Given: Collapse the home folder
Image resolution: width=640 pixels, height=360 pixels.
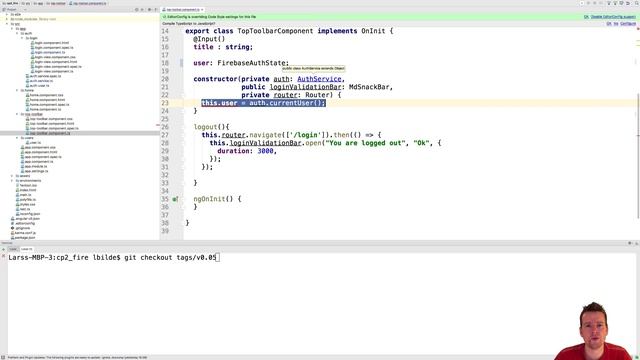Looking at the screenshot, I should 17,90.
